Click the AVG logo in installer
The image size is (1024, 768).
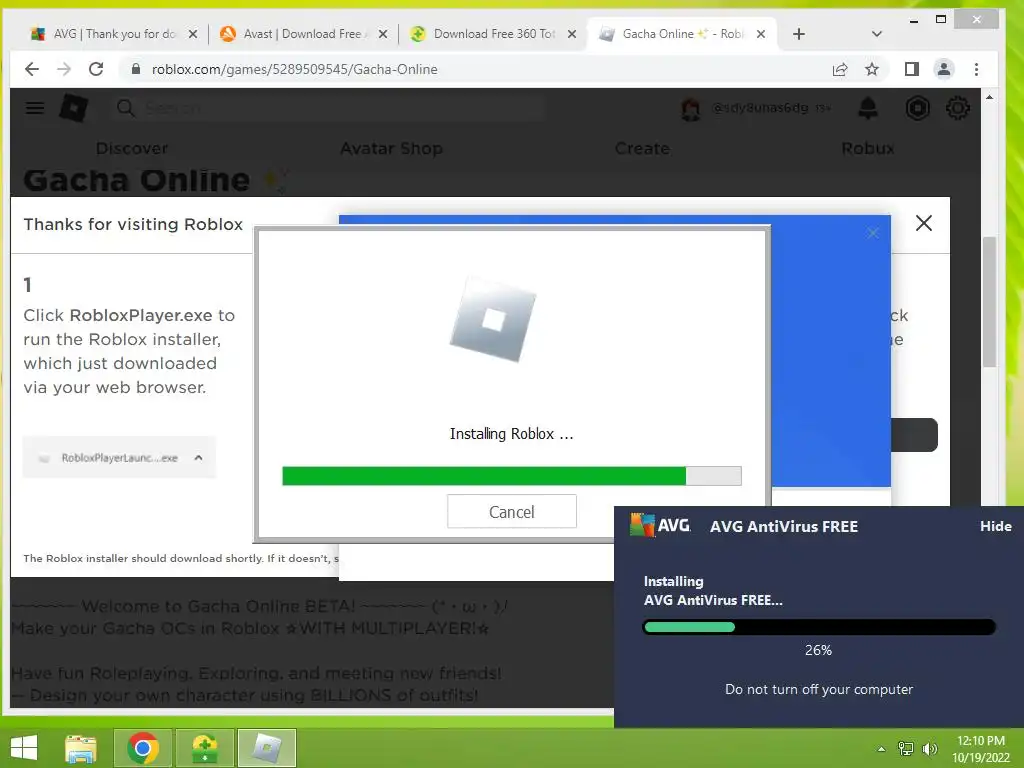click(x=660, y=525)
